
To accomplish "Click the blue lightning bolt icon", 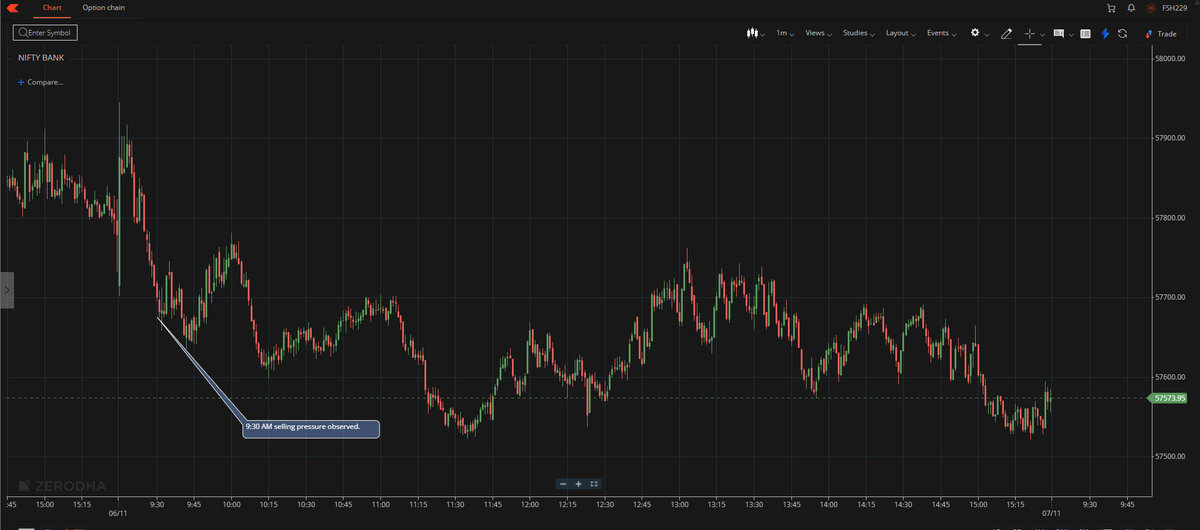I will coord(1105,33).
